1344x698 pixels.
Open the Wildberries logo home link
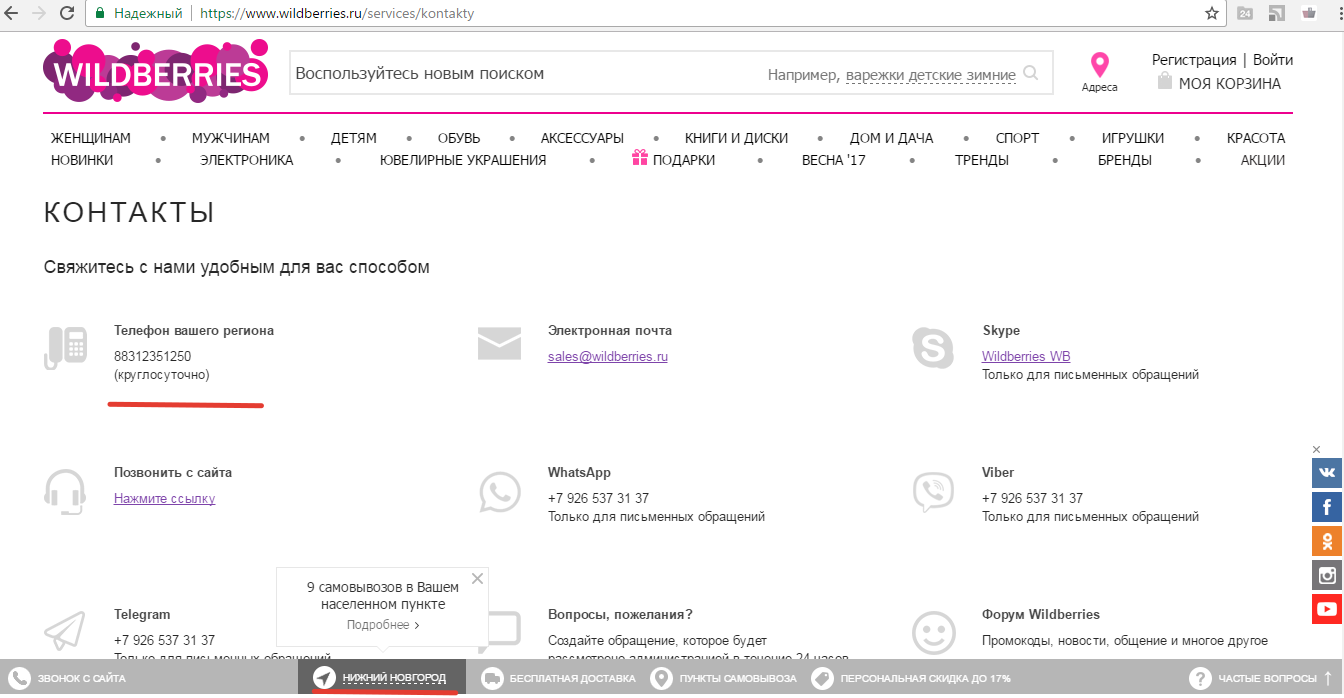156,71
